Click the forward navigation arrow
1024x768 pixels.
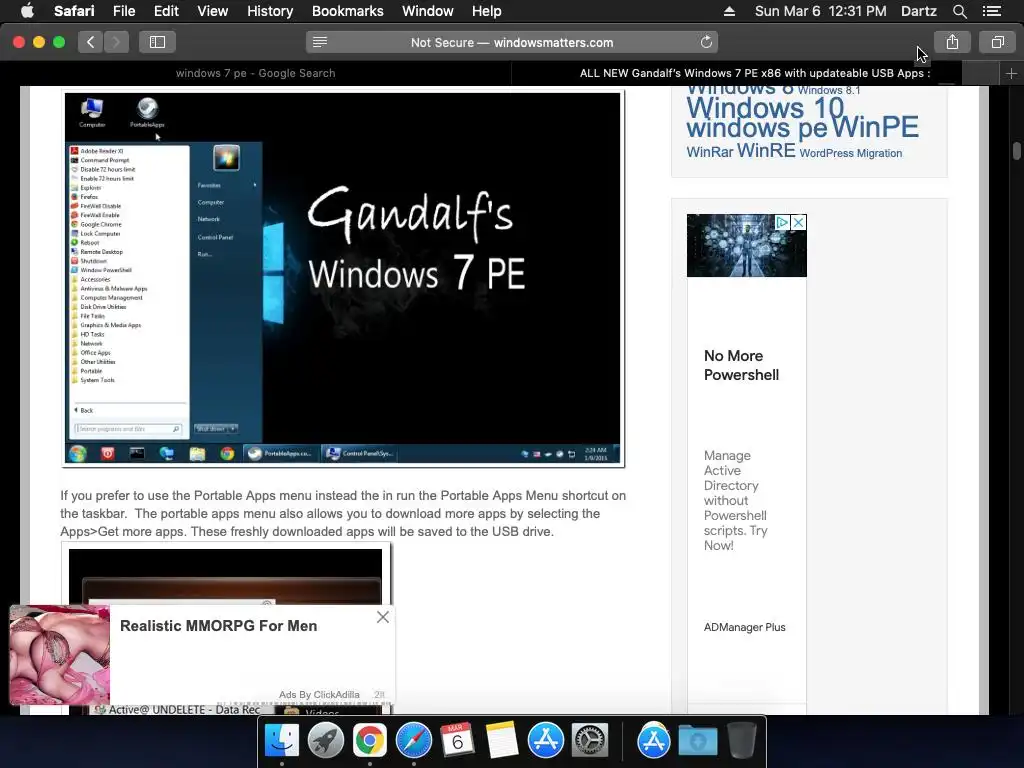click(x=116, y=42)
